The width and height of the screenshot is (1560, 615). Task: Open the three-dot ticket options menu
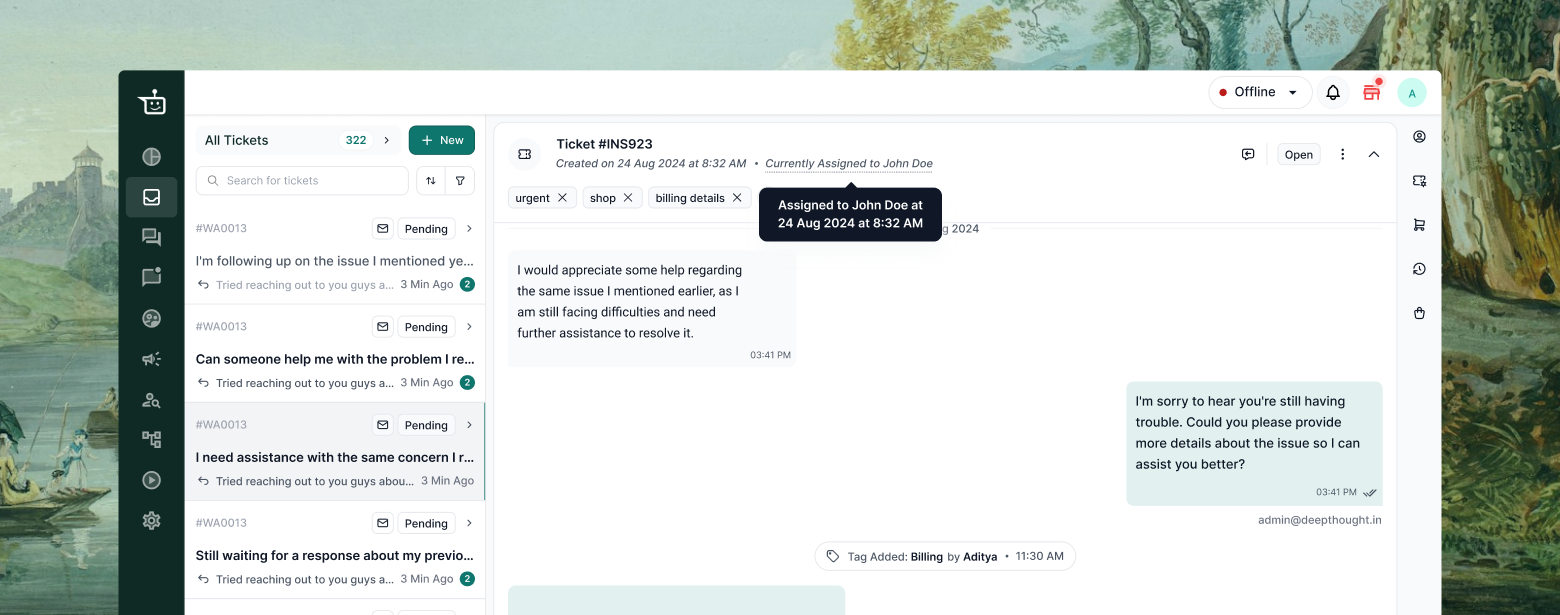1343,154
